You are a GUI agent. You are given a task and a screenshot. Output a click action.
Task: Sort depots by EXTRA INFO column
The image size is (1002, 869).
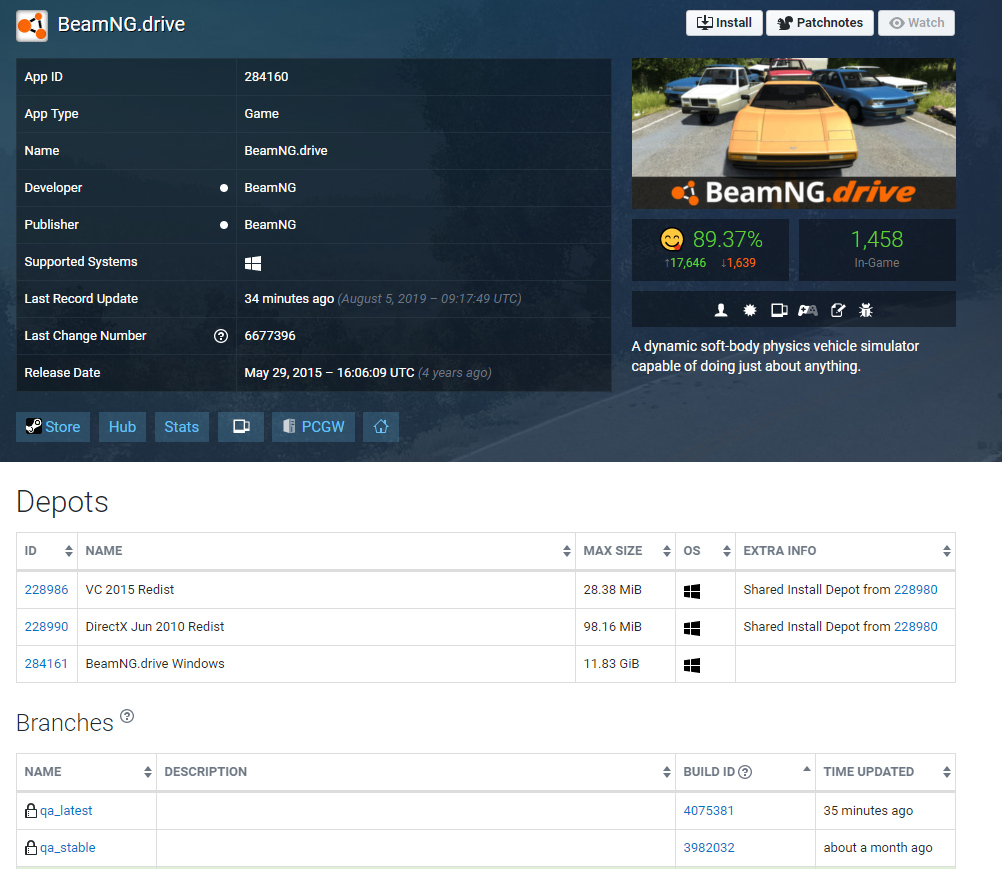845,551
